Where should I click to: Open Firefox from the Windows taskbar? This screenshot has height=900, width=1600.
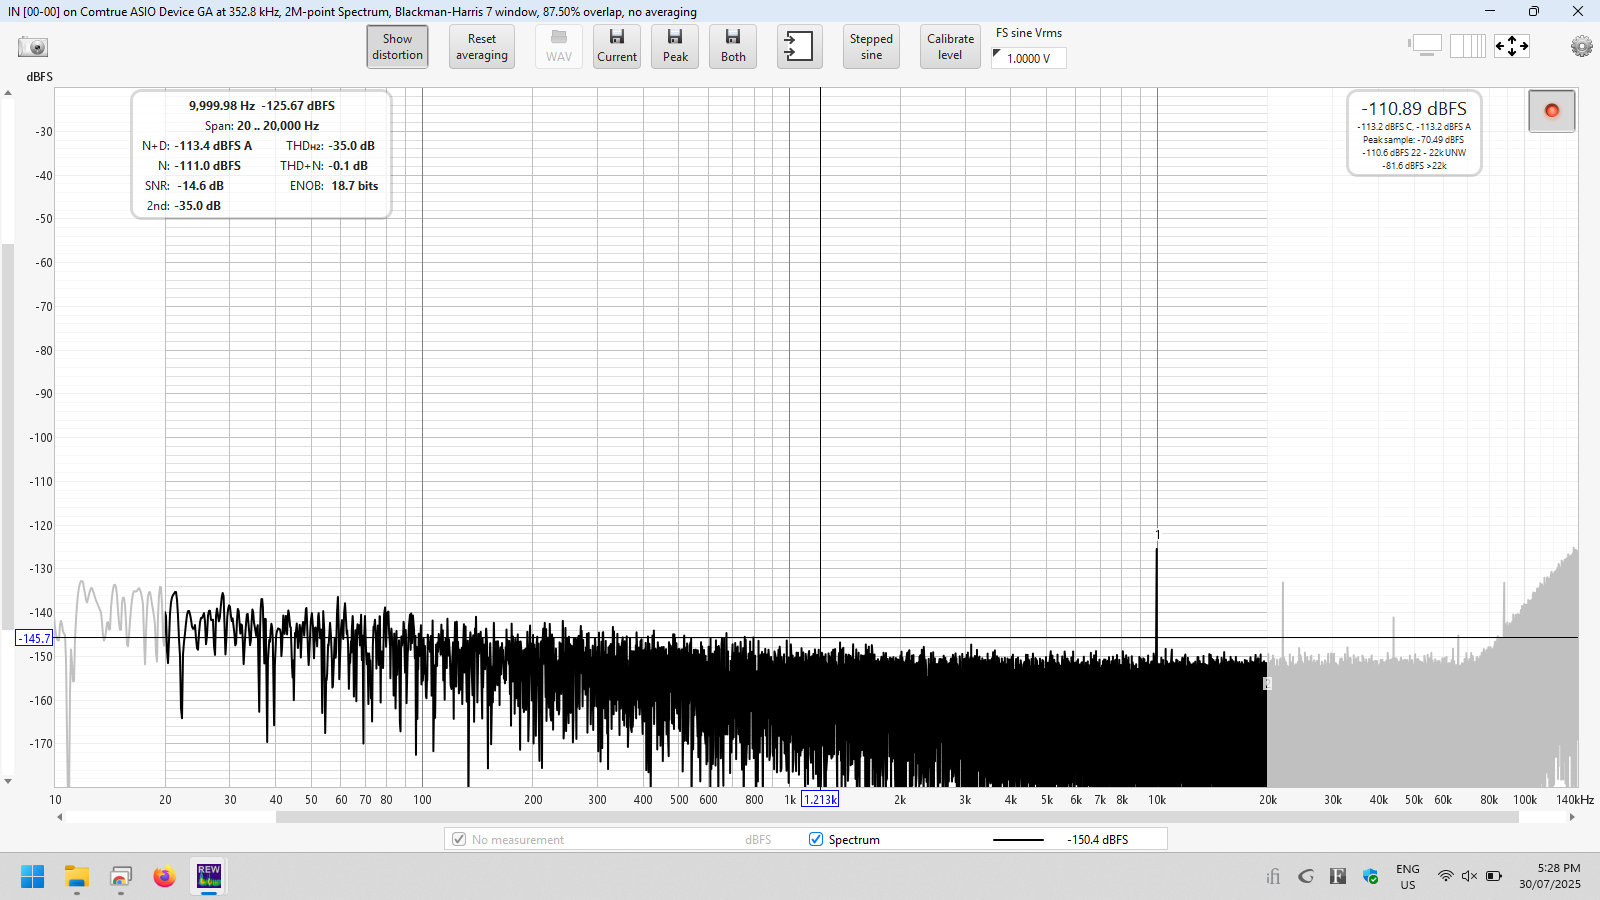click(x=164, y=877)
